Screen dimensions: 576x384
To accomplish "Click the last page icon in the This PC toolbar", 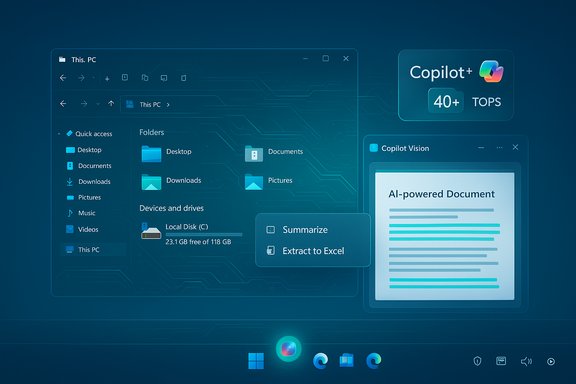I will pos(183,78).
